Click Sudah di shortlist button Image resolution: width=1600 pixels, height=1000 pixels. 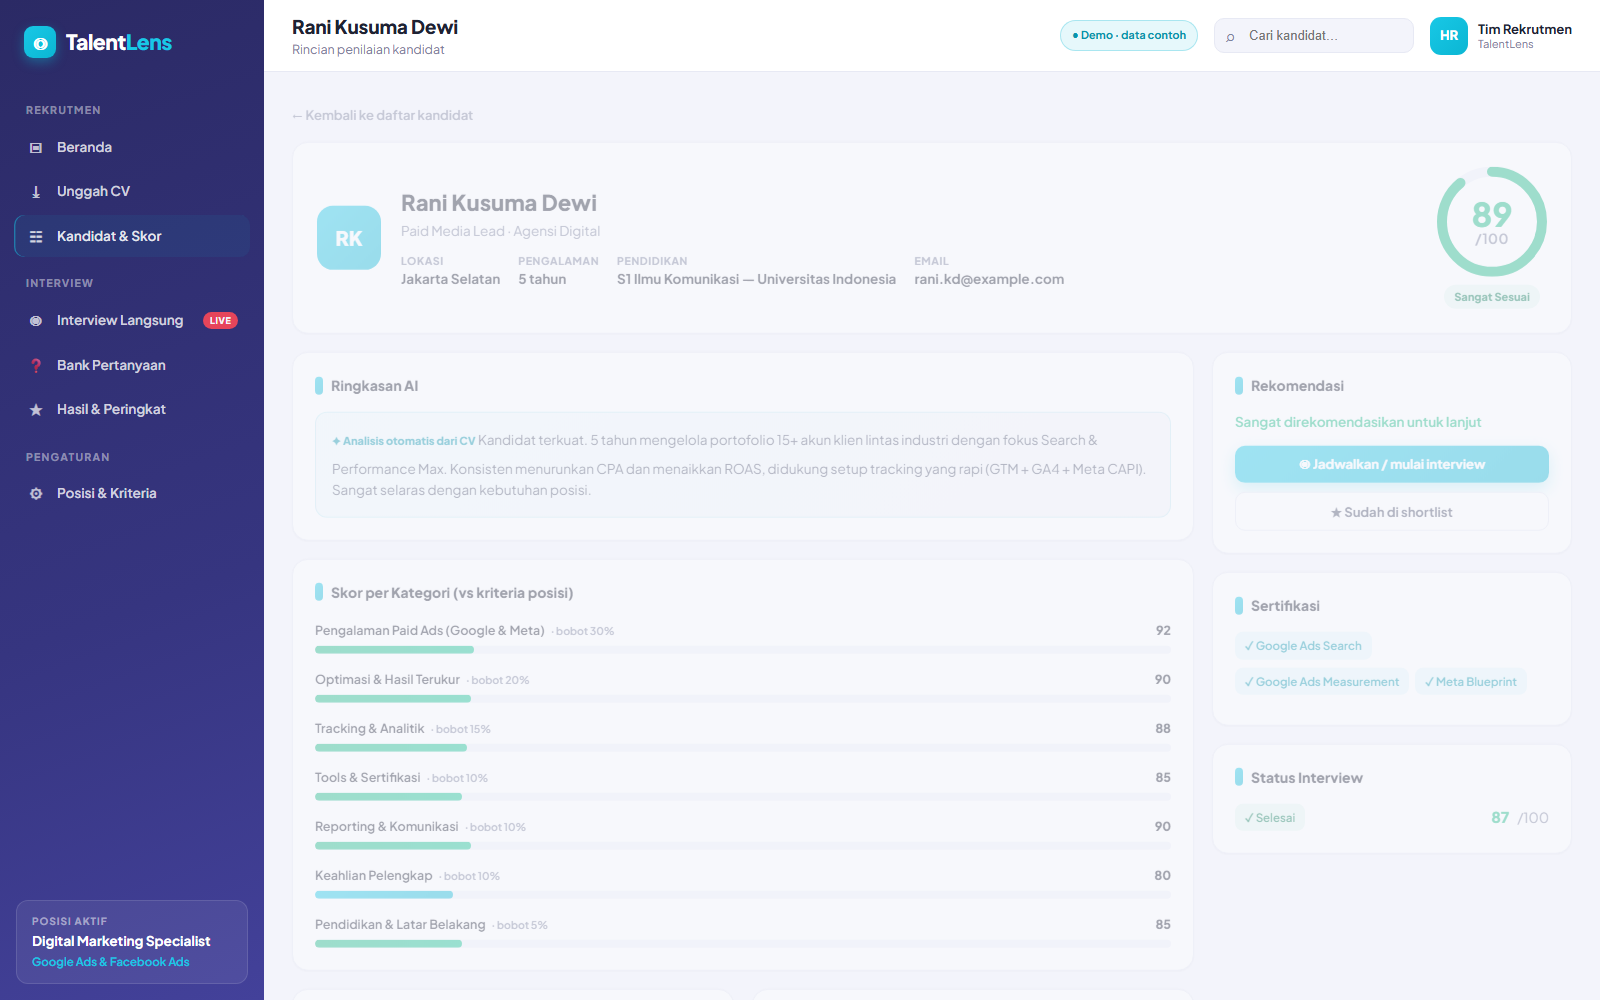pos(1392,512)
